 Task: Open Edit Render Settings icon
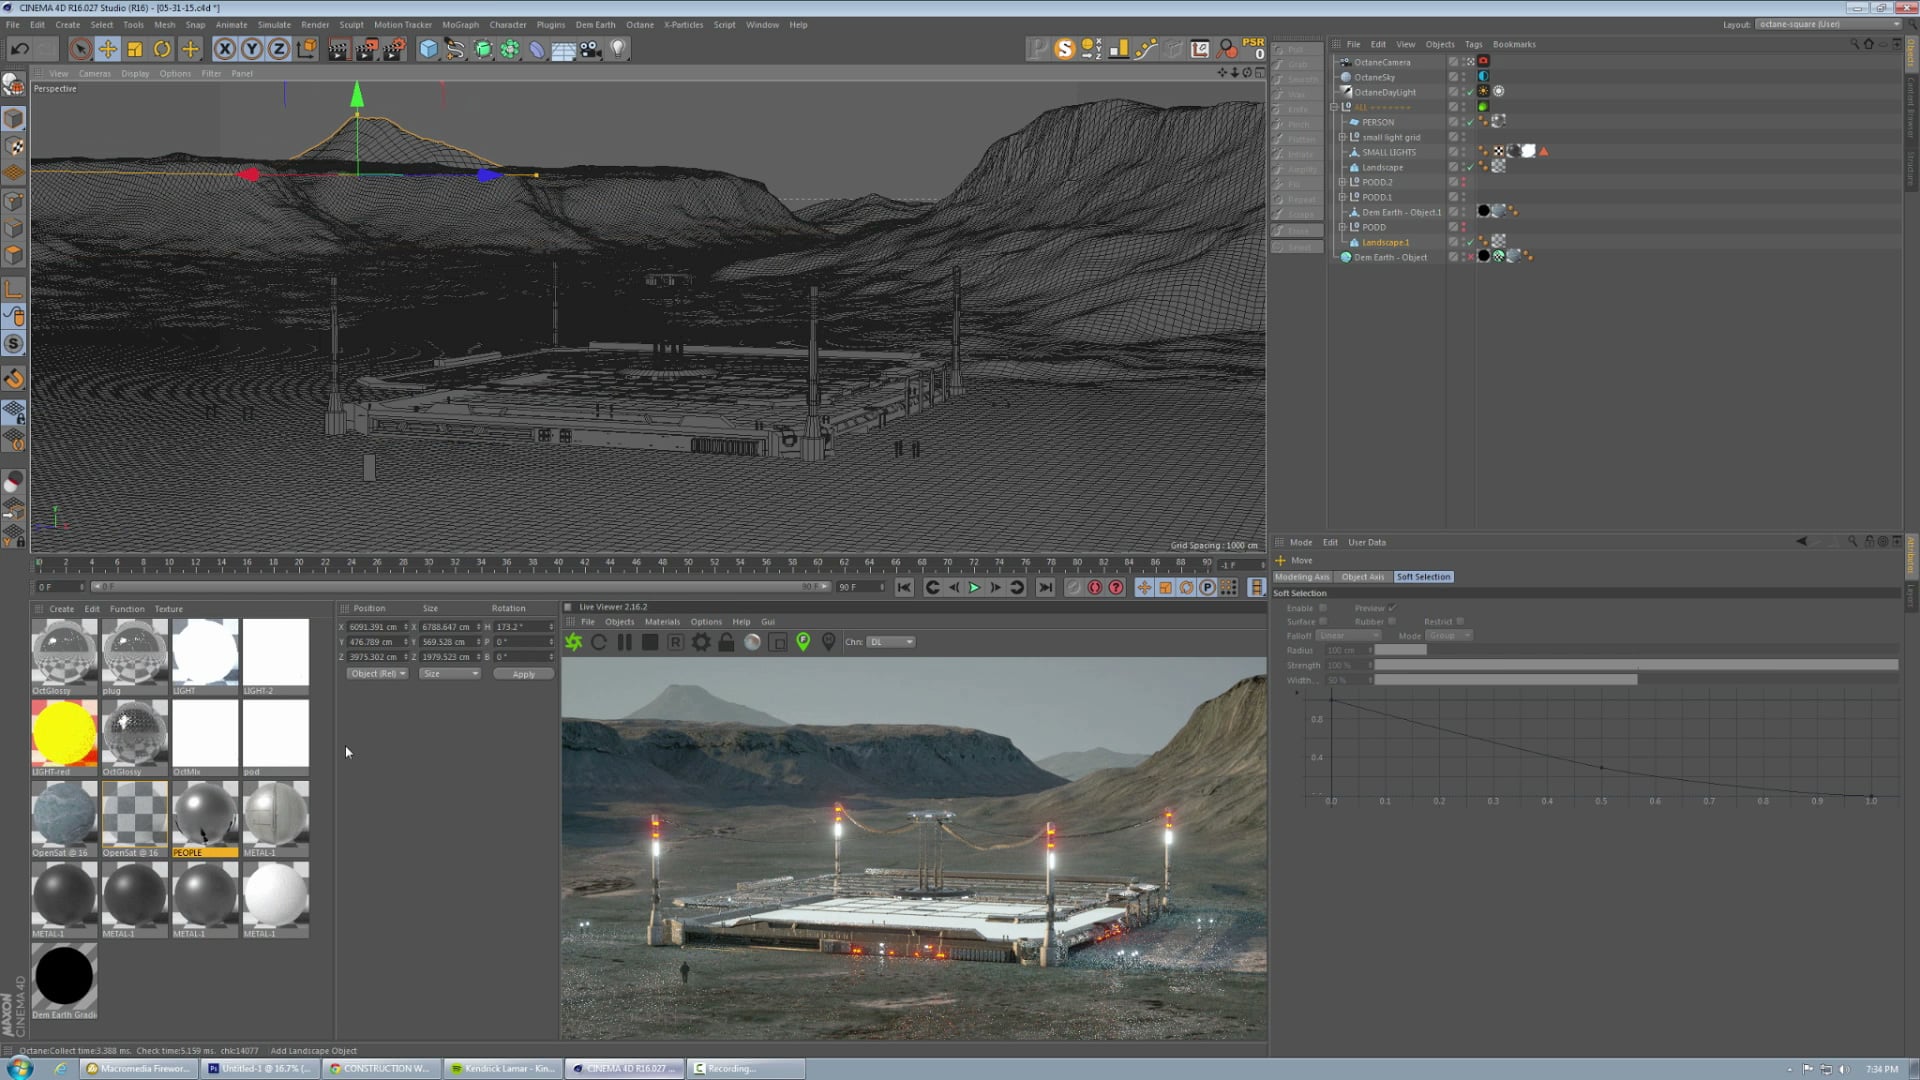point(394,48)
